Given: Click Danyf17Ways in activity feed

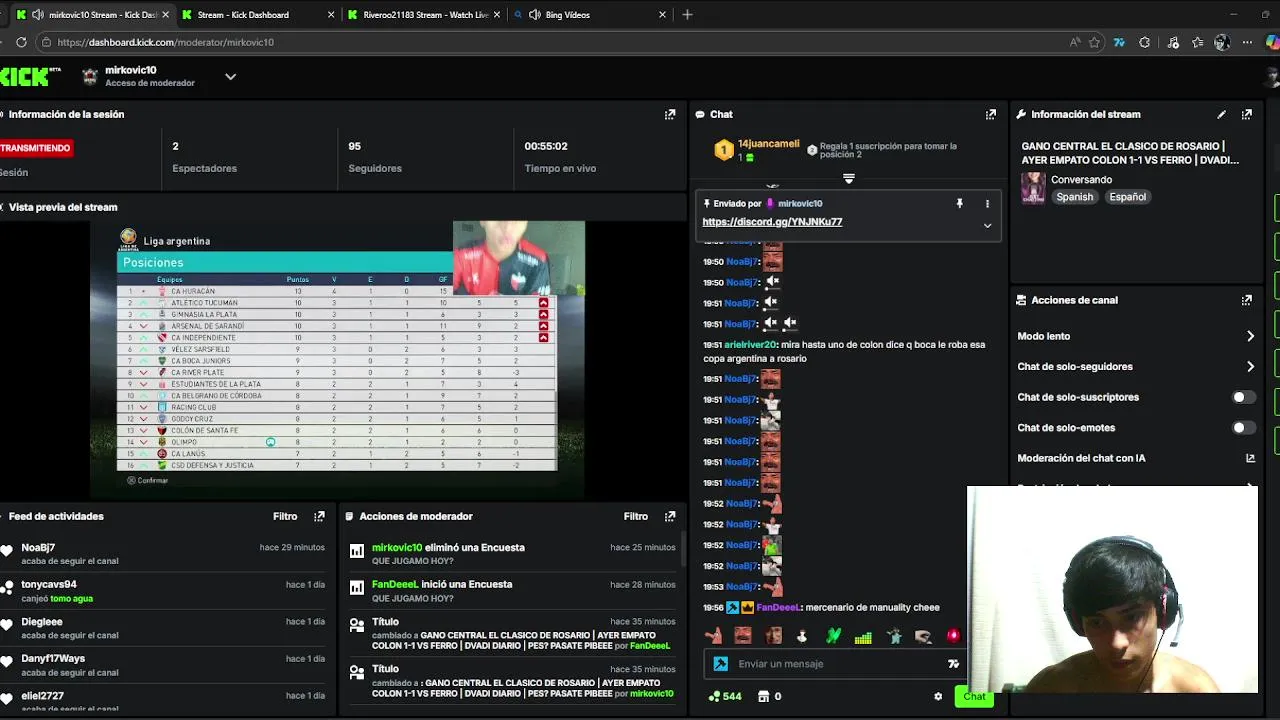Looking at the screenshot, I should [x=53, y=659].
